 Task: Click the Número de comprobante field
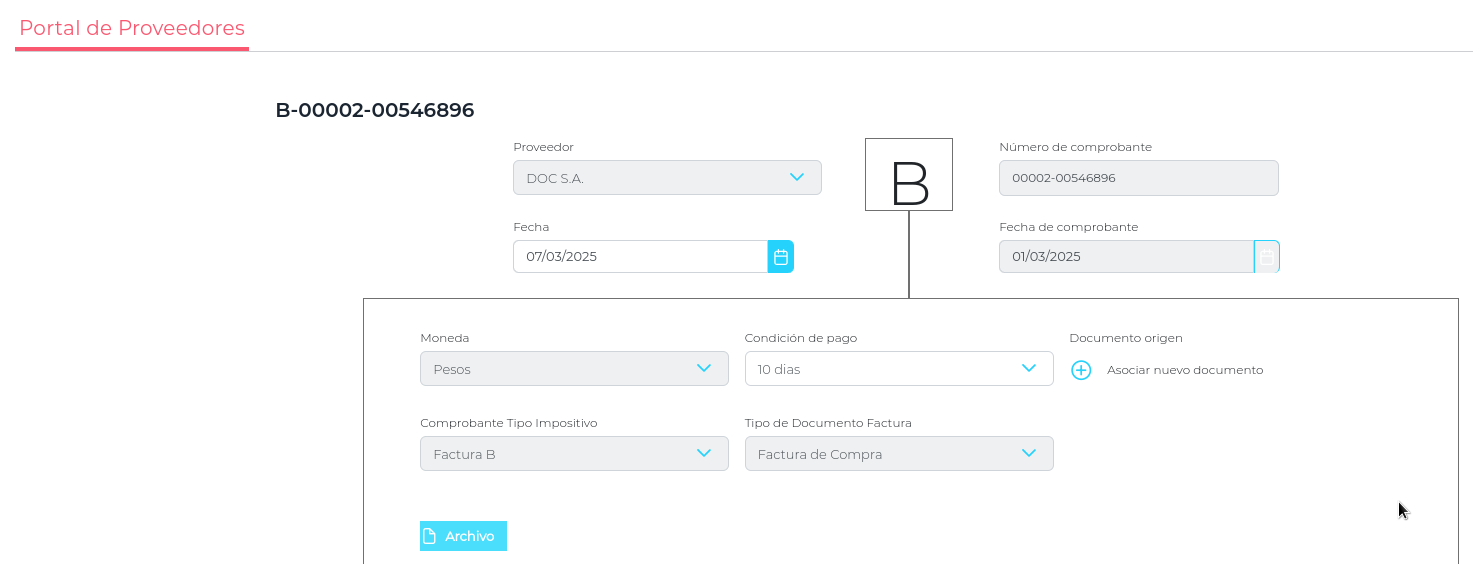[x=1138, y=178]
